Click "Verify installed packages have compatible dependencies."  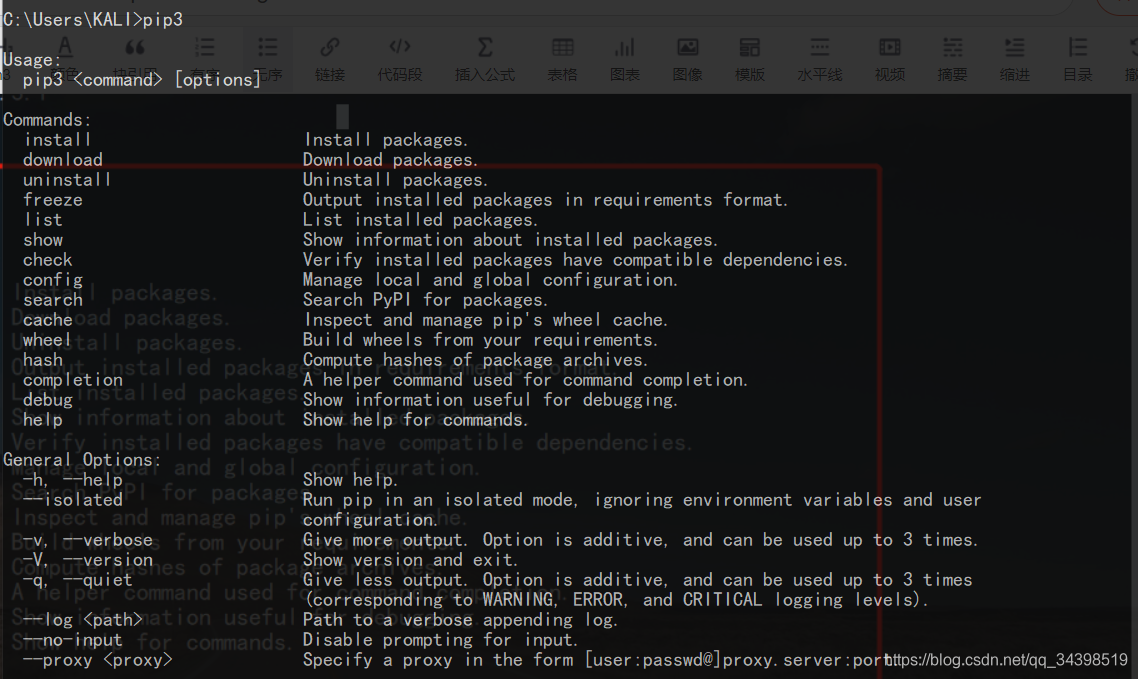(576, 260)
